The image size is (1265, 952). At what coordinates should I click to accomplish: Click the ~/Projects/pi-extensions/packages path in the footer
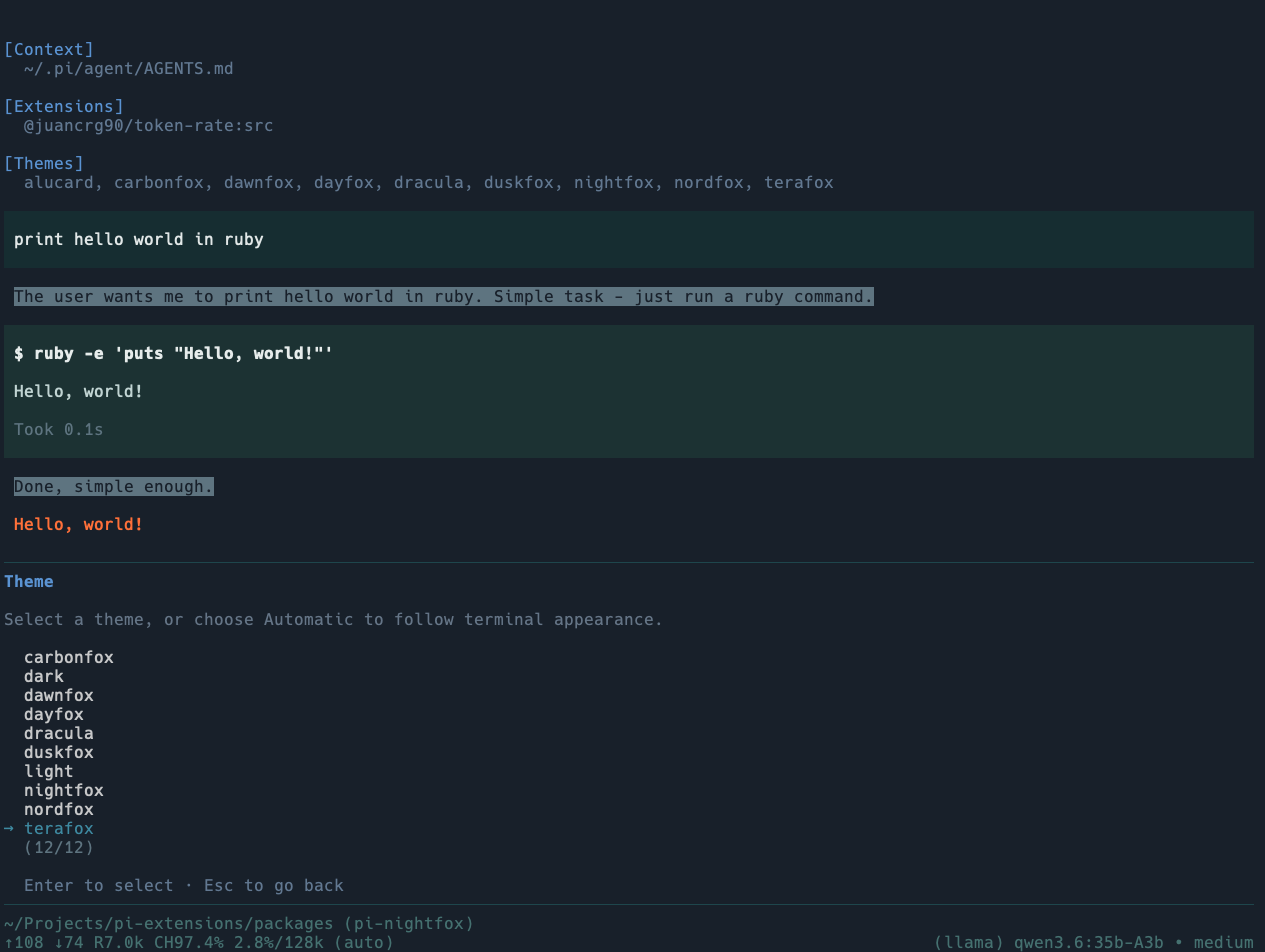[x=169, y=923]
